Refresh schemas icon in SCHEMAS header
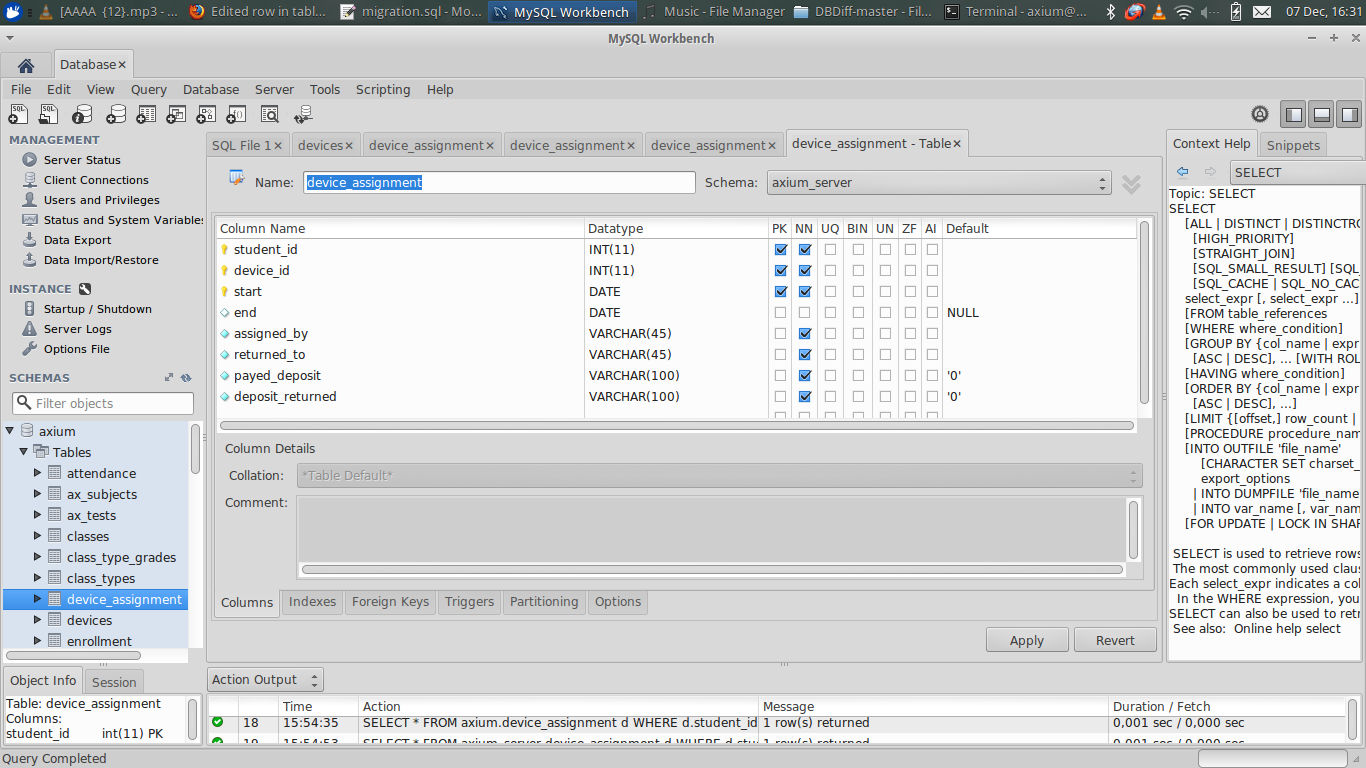1366x768 pixels. (186, 378)
